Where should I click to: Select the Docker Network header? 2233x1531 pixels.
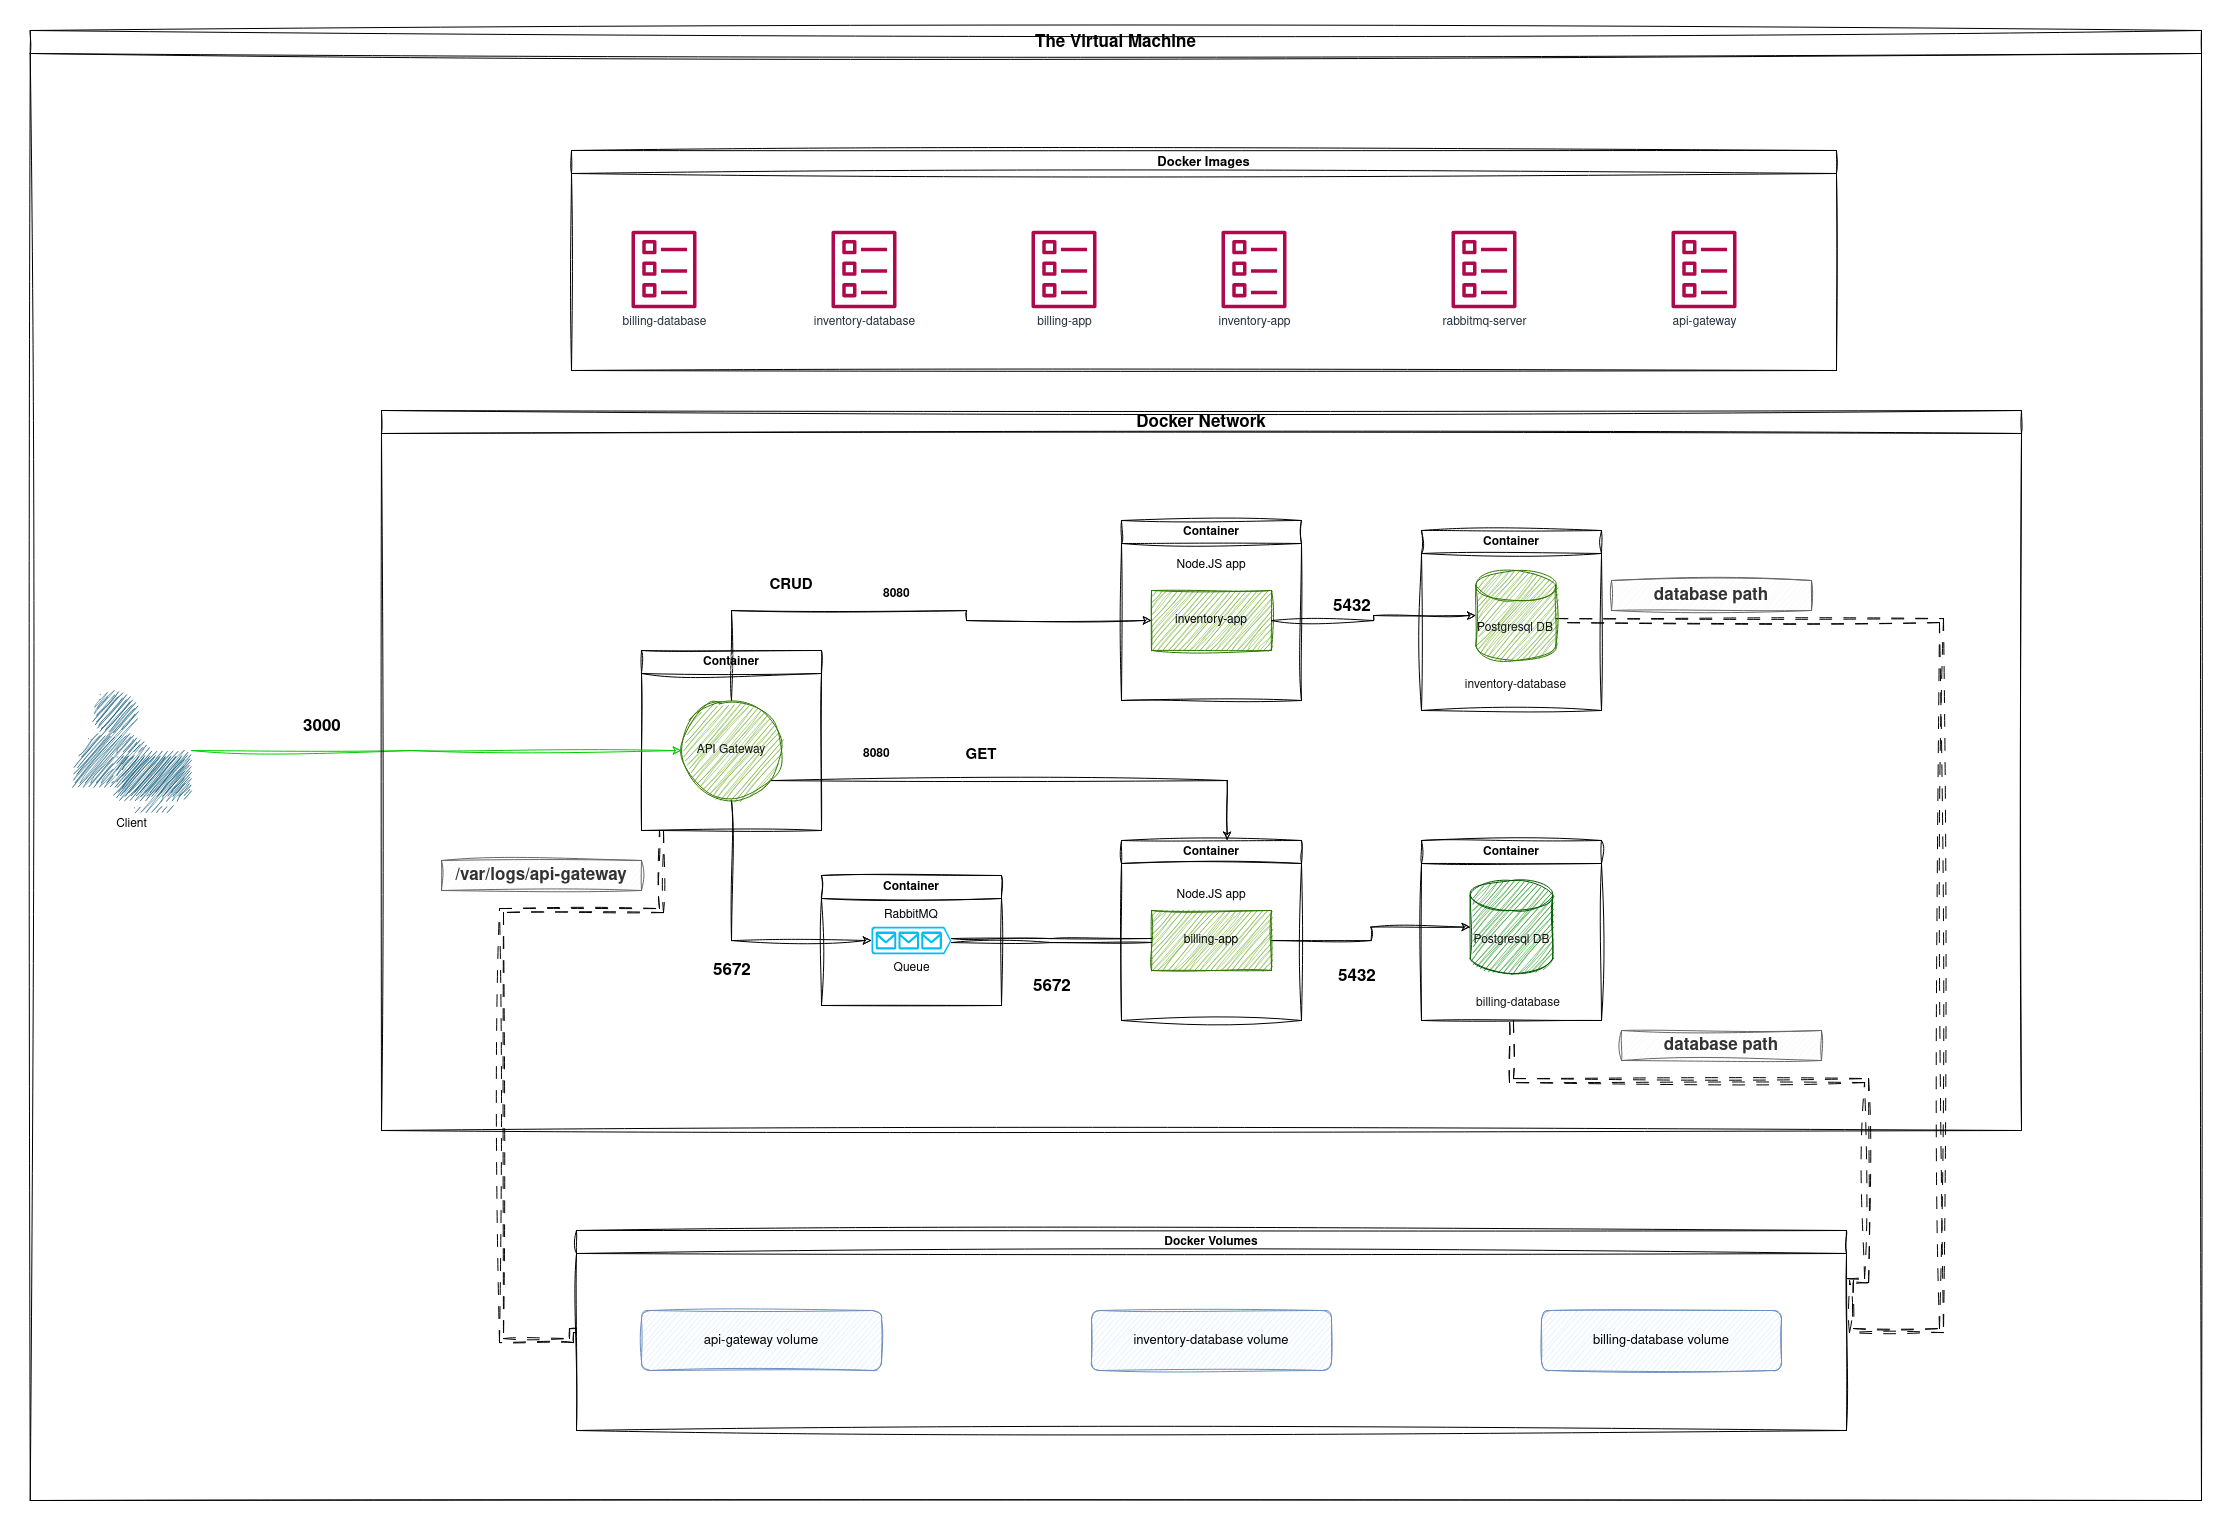tap(1200, 421)
